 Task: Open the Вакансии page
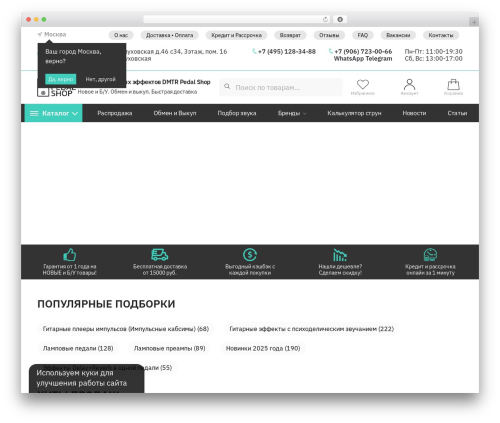(398, 35)
